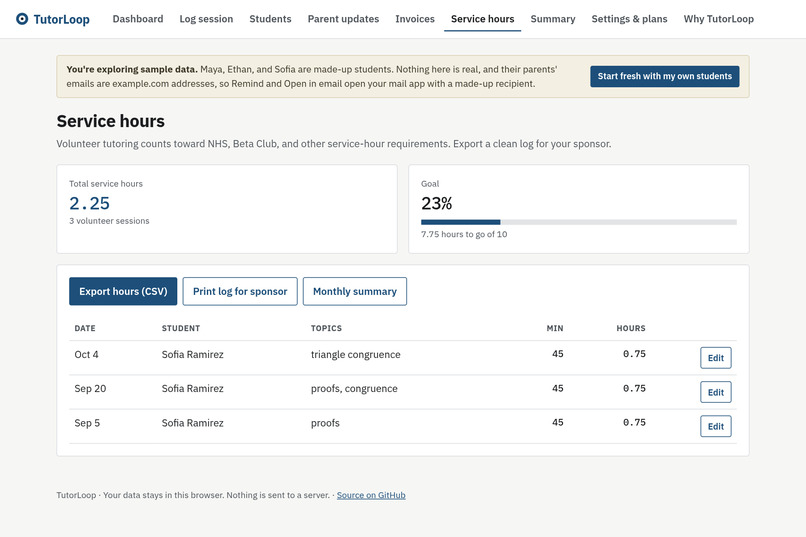
Task: Edit the Sep 20 session
Action: coord(716,392)
